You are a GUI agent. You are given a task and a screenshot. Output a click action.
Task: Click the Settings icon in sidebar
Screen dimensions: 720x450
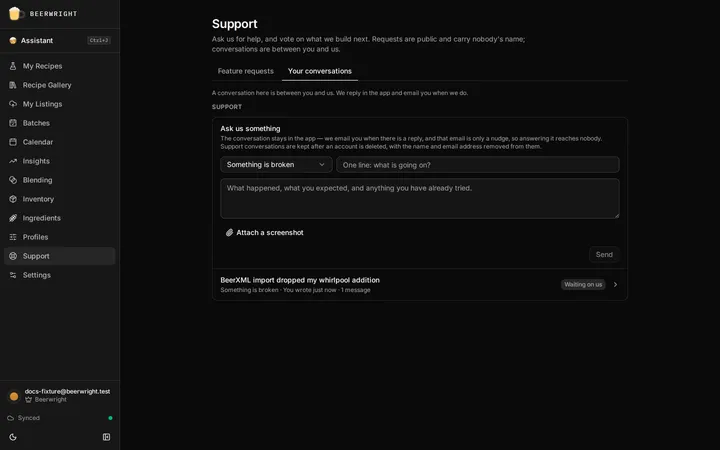(13, 275)
